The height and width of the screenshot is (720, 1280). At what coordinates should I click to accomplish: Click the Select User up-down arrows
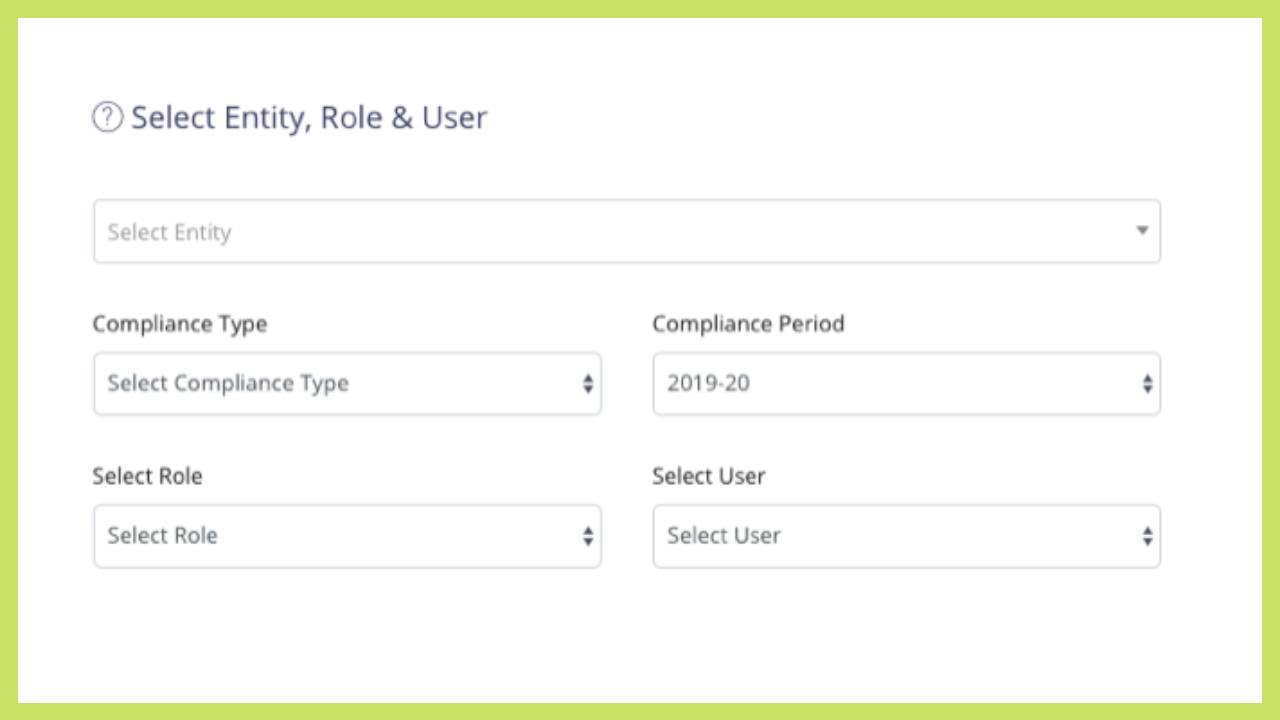1147,536
